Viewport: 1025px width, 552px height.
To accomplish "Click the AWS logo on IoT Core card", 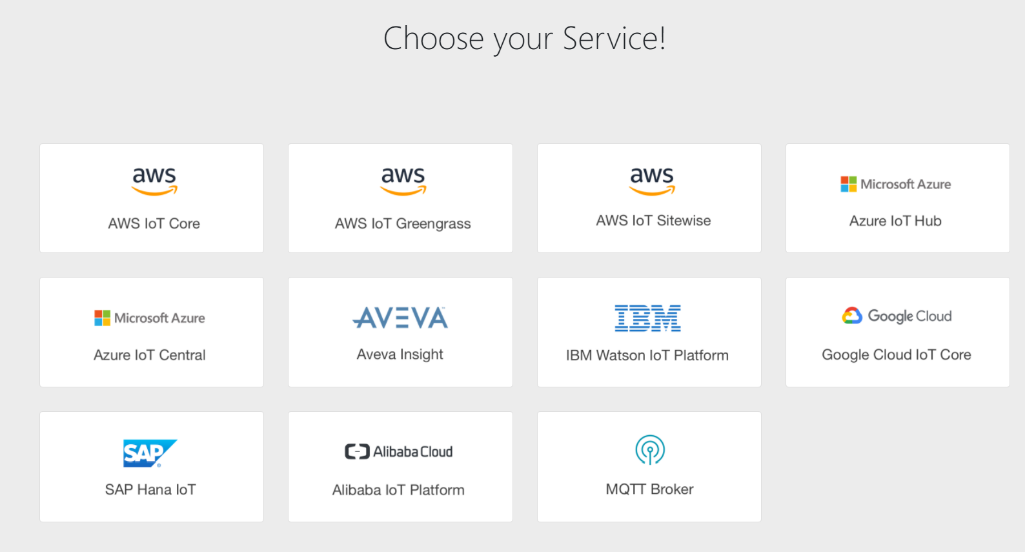I will tap(154, 182).
